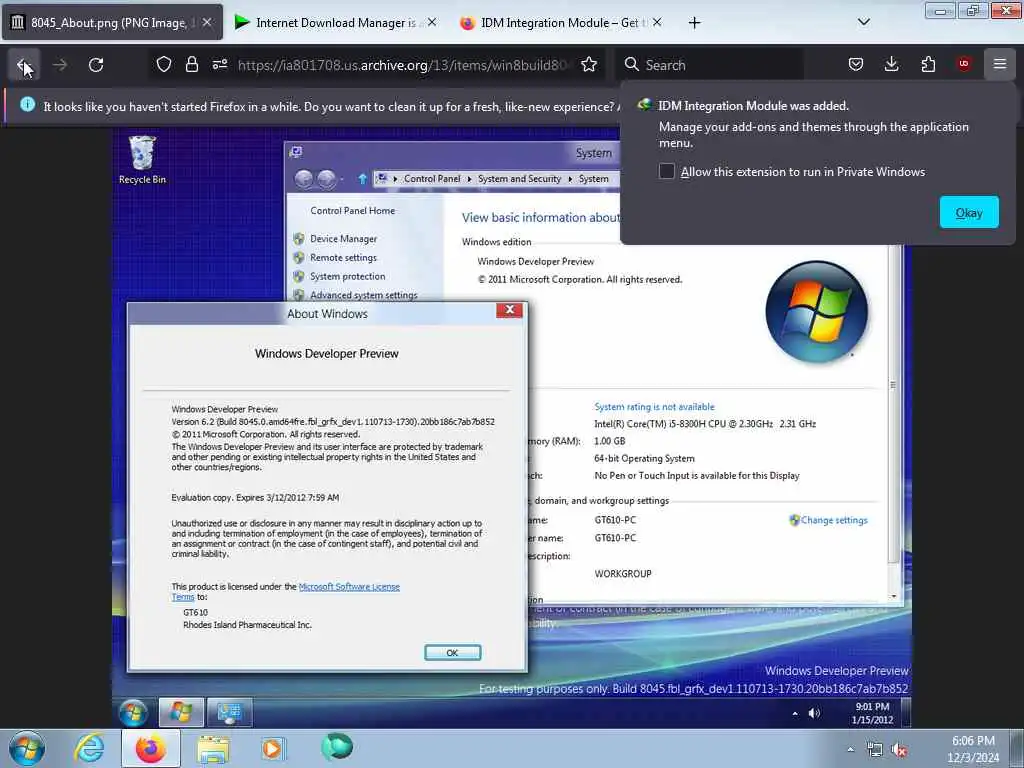This screenshot has width=1024, height=768.
Task: Reload the current page
Action: (x=96, y=65)
